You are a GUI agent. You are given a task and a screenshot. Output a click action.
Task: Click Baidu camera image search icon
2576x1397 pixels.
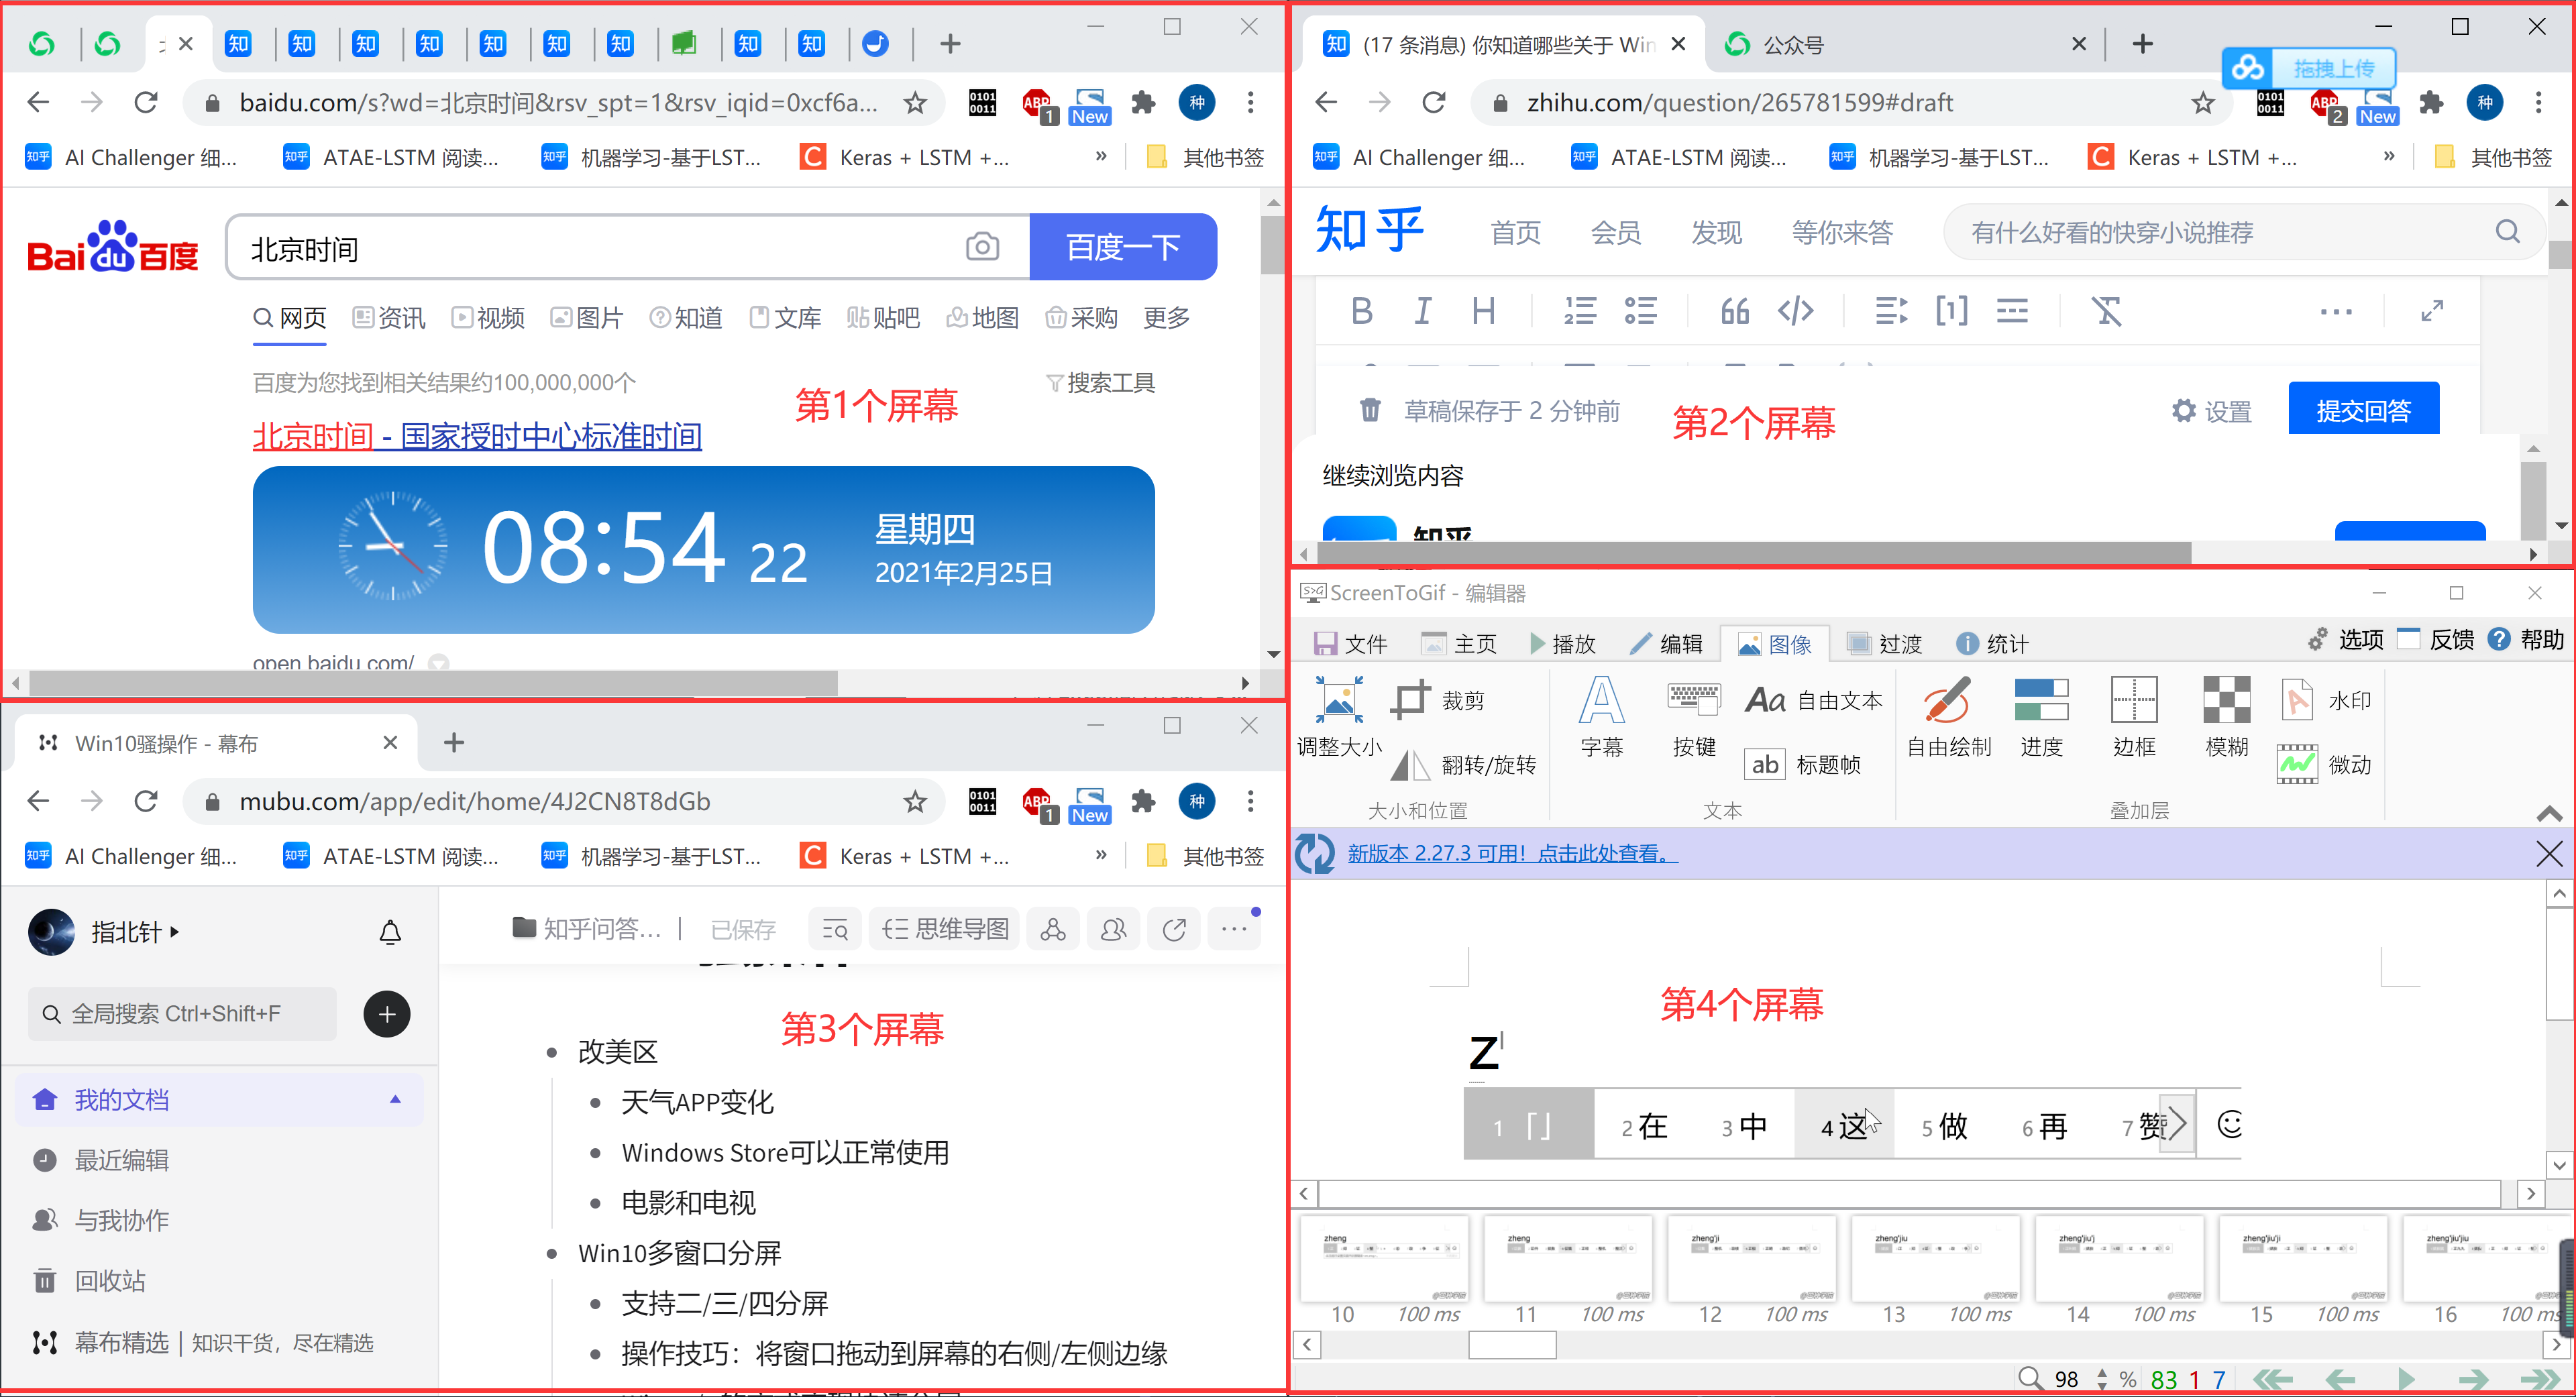pos(982,247)
